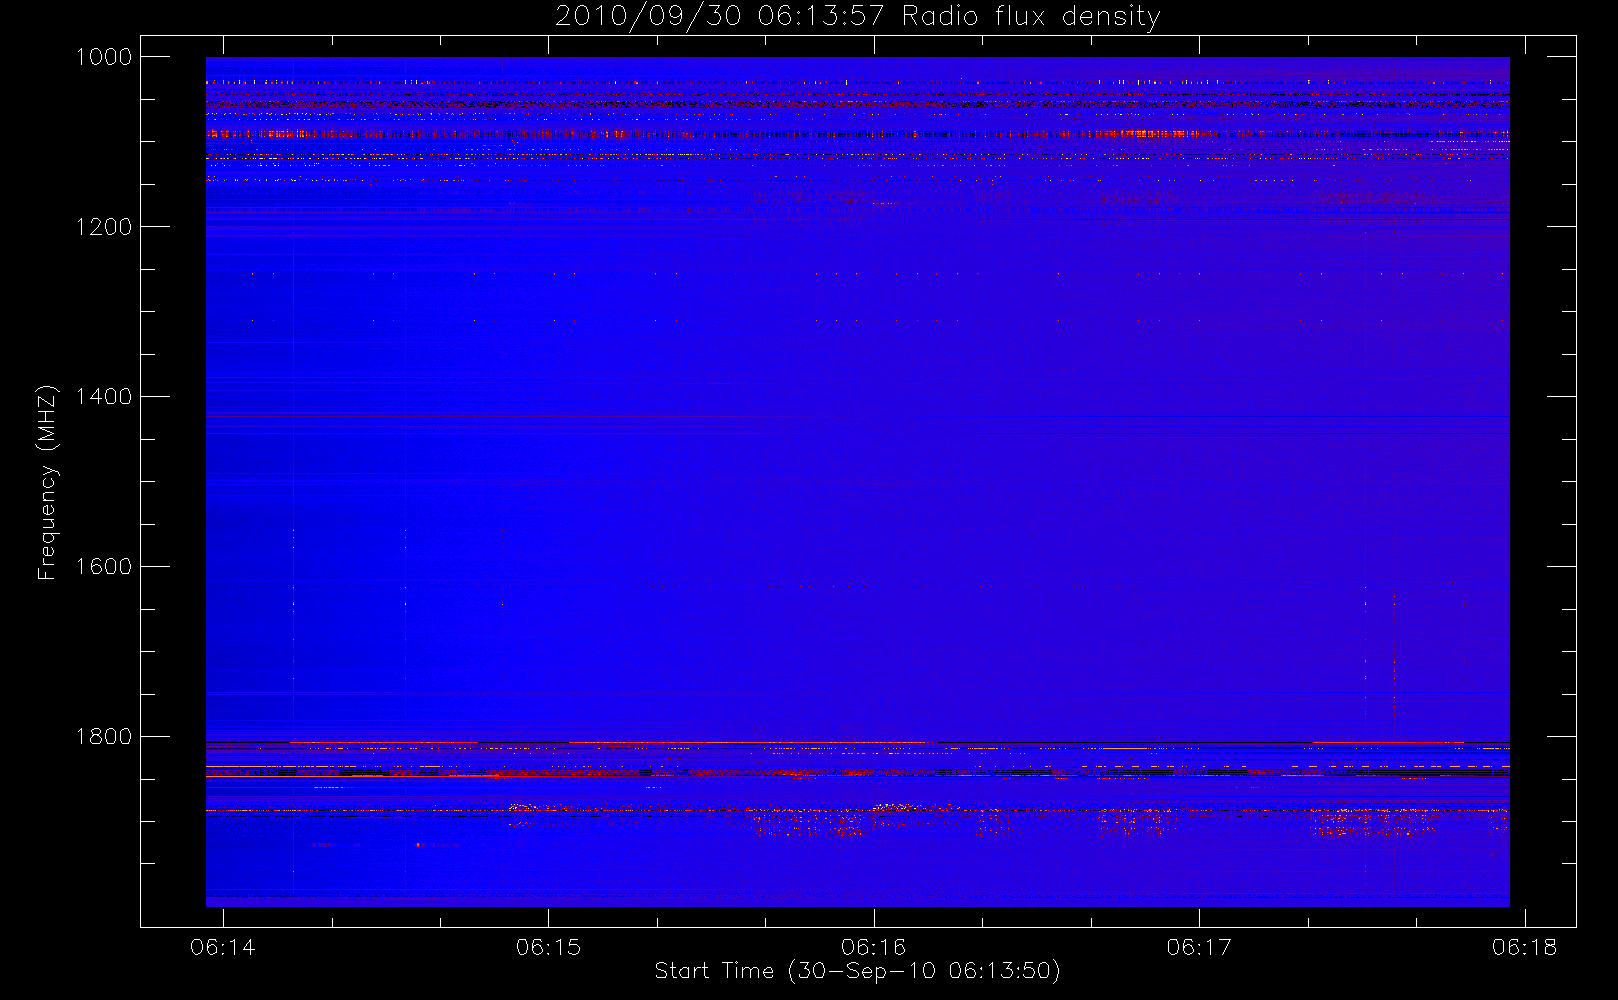Select the Y-axis label 'Frequency (MHZ)'

click(47, 482)
